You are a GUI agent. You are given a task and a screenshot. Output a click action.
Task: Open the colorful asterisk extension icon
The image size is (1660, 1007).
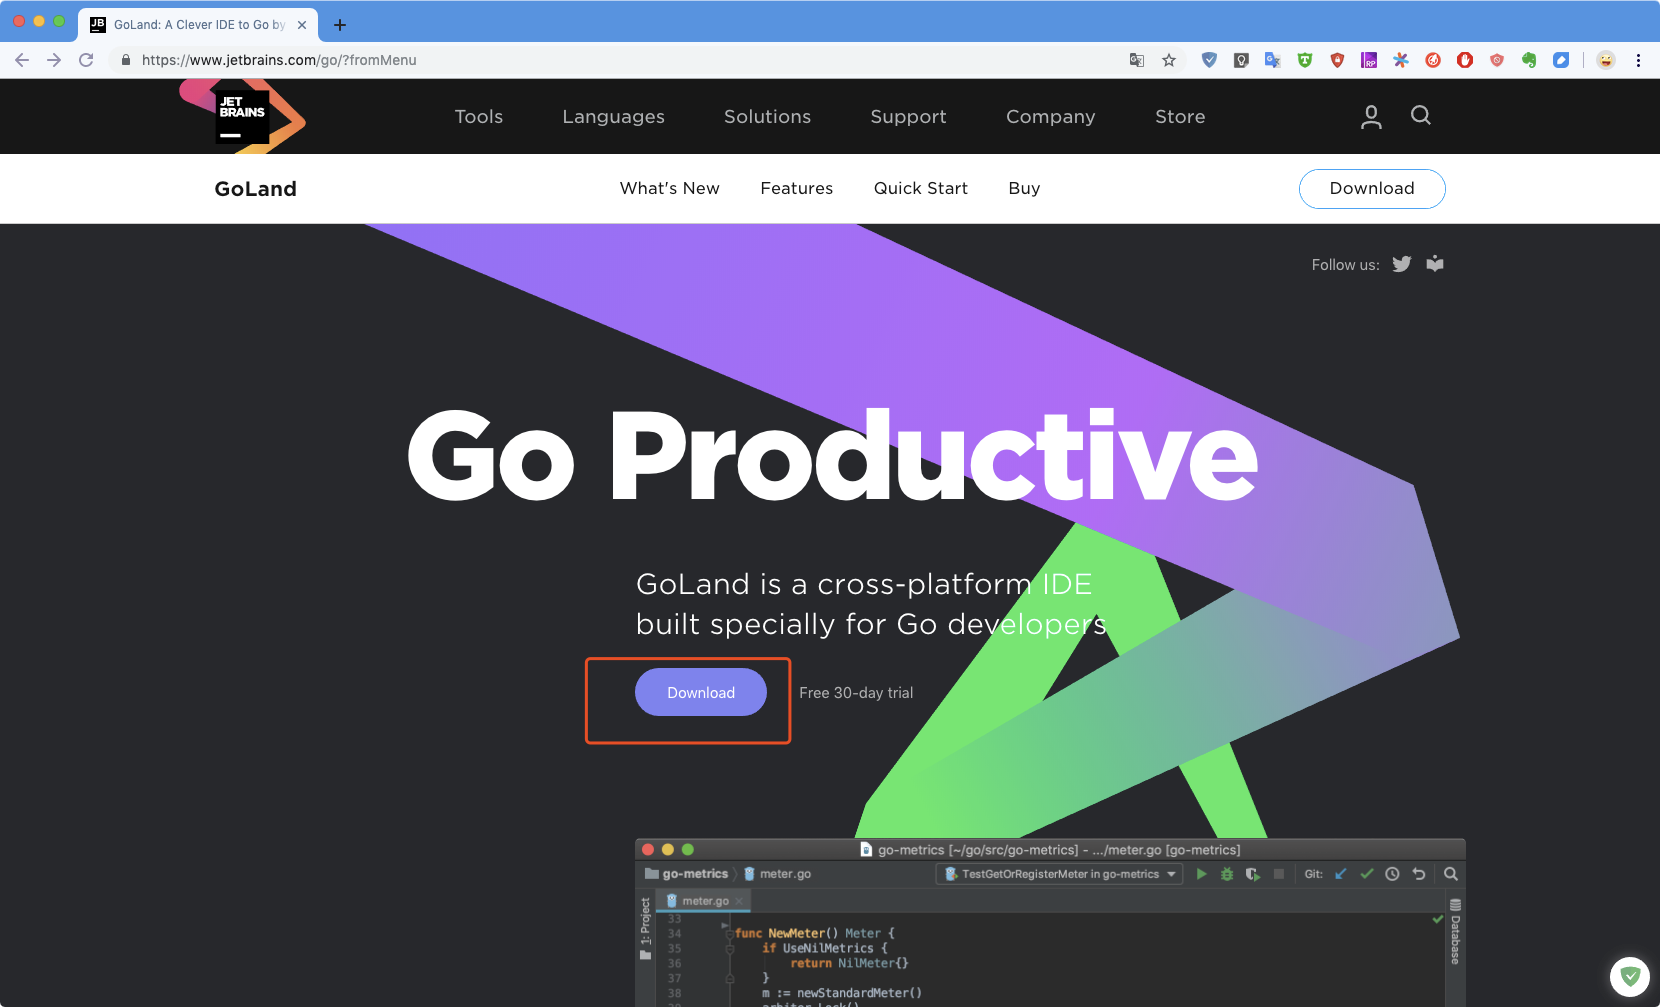point(1401,60)
